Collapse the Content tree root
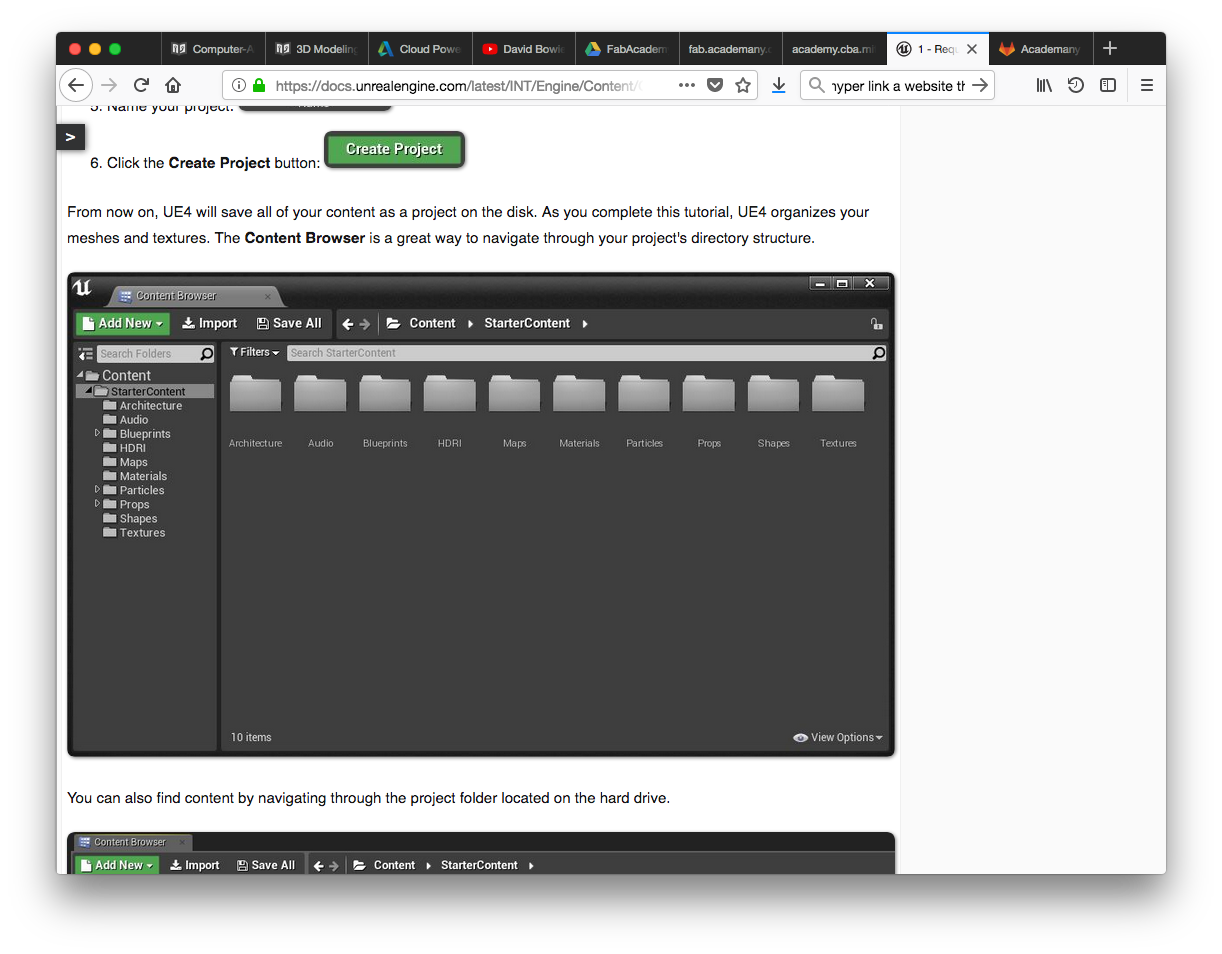The width and height of the screenshot is (1222, 954). pyautogui.click(x=80, y=376)
